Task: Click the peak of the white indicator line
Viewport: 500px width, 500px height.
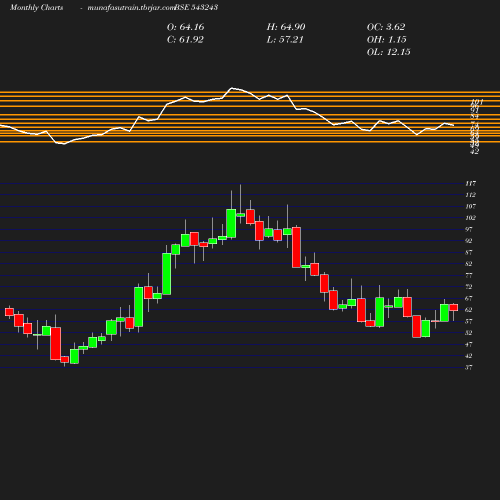Action: [x=232, y=88]
